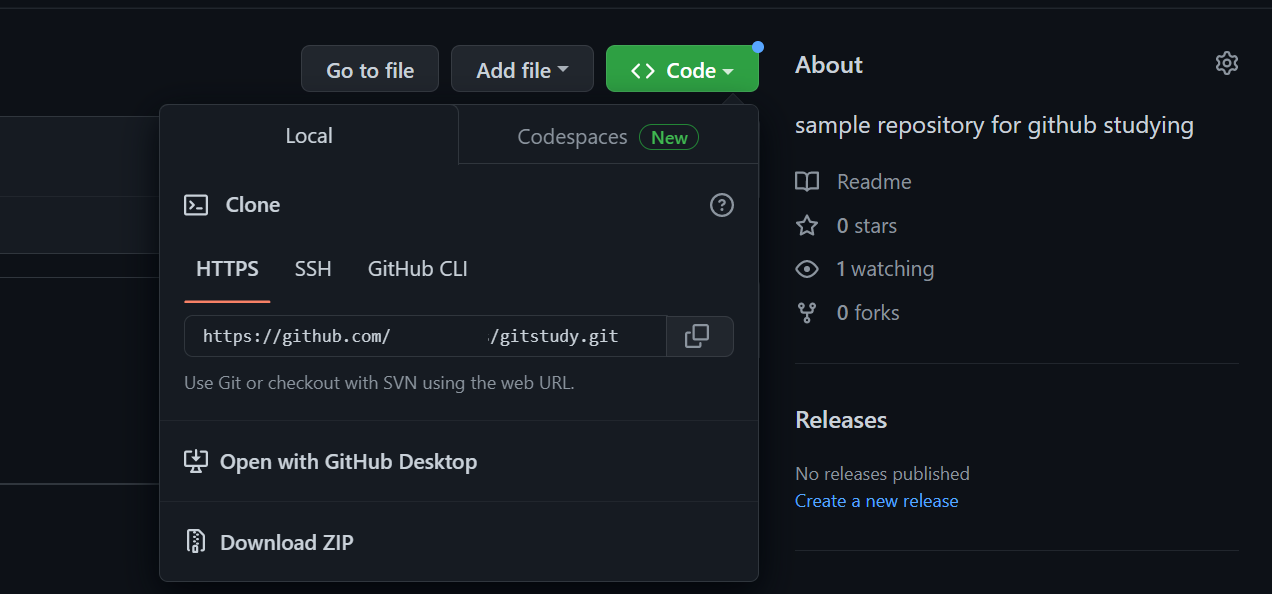Click the star icon beside 0 stars
Screen dimensions: 1272x594
point(807,226)
